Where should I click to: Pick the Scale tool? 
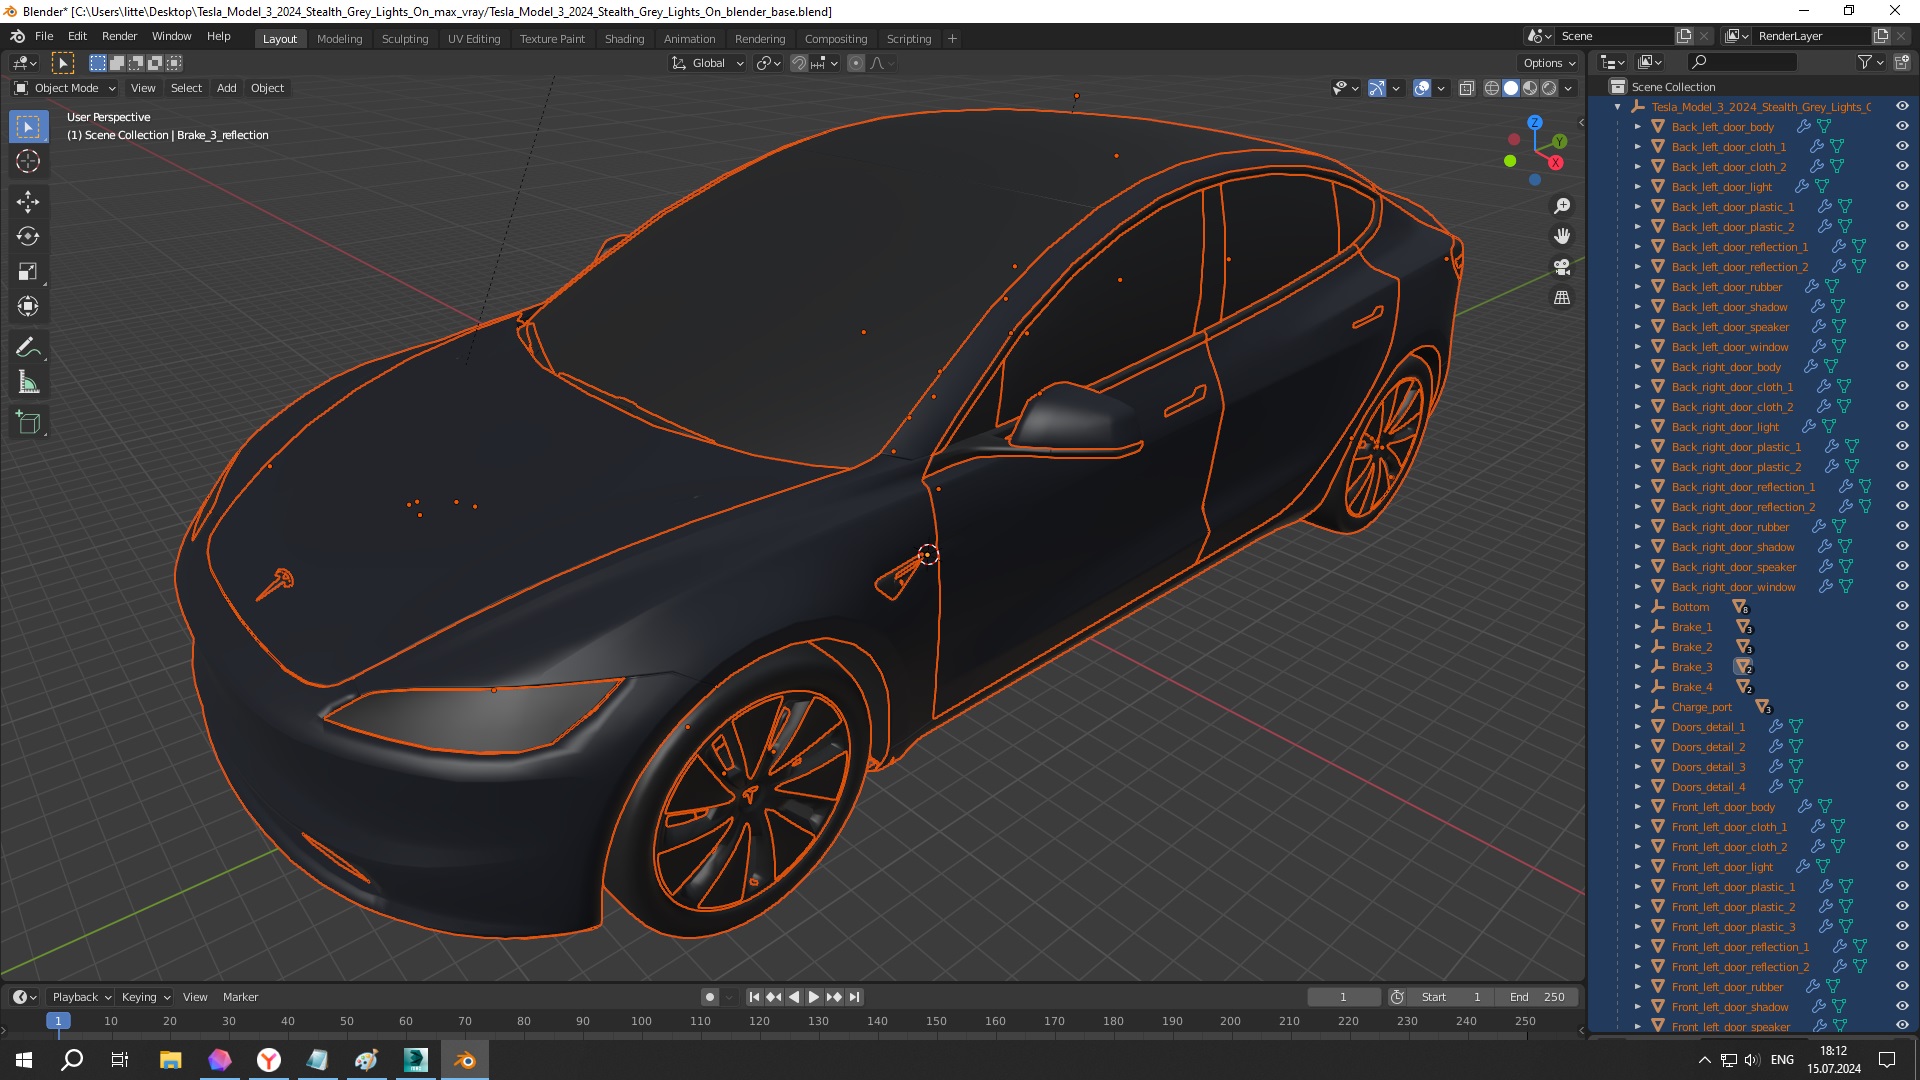click(x=28, y=272)
